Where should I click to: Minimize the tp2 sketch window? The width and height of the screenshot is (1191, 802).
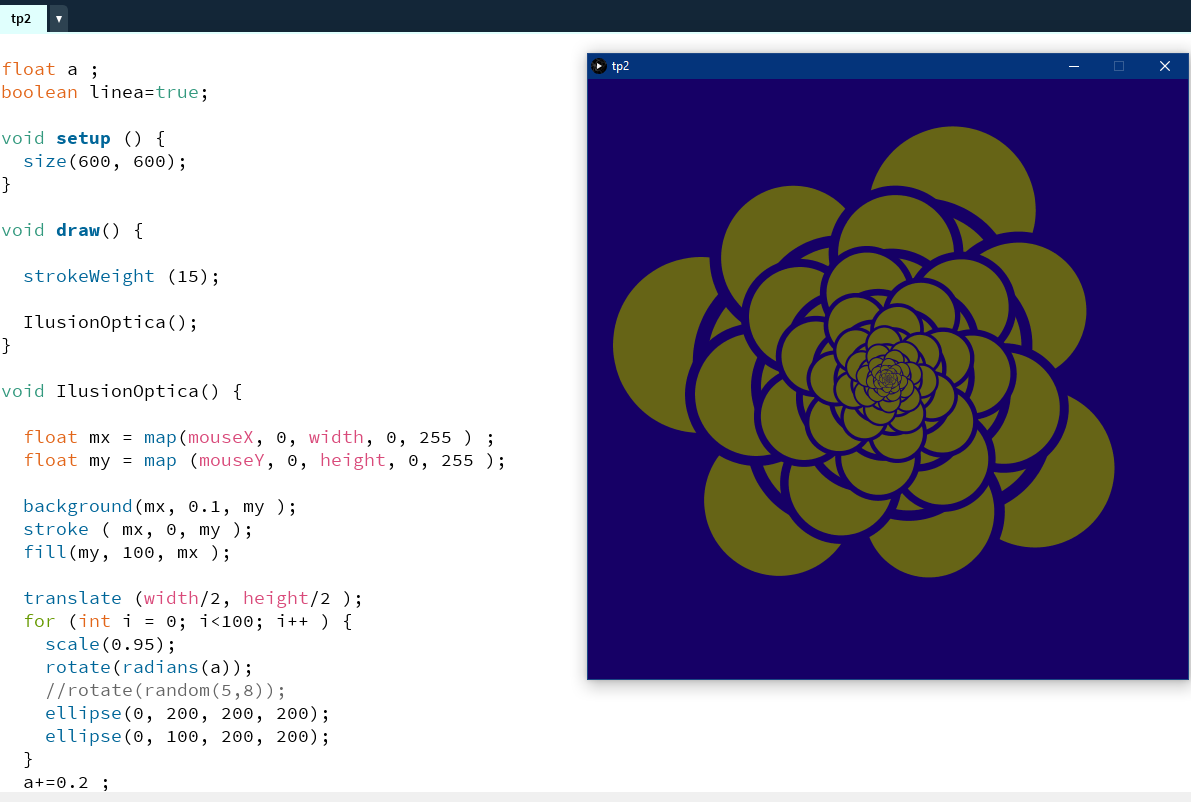click(x=1074, y=66)
